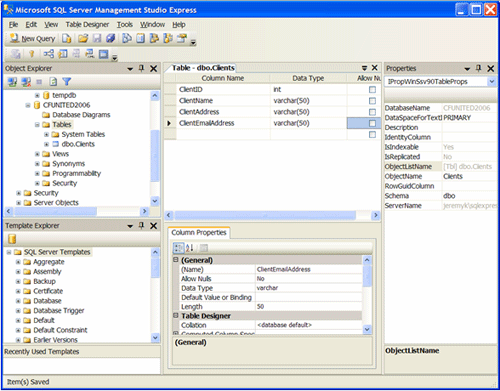Click the Refresh icon in Object Explorer
This screenshot has height=391, width=500.
coord(53,82)
